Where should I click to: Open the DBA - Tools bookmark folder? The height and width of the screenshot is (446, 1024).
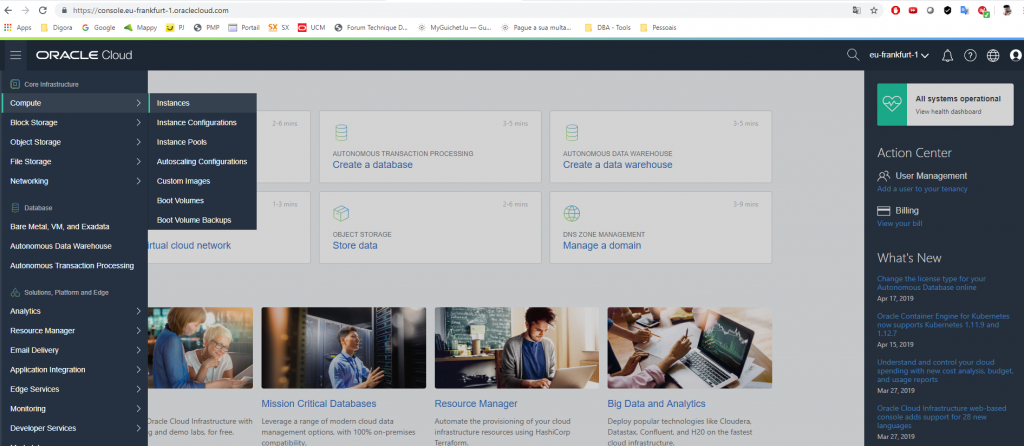608,27
